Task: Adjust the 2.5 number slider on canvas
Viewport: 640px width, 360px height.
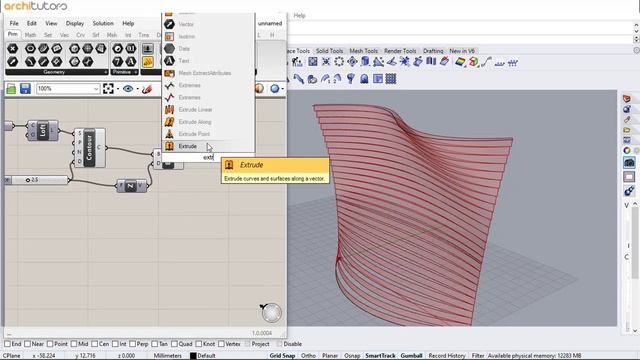Action: click(37, 180)
